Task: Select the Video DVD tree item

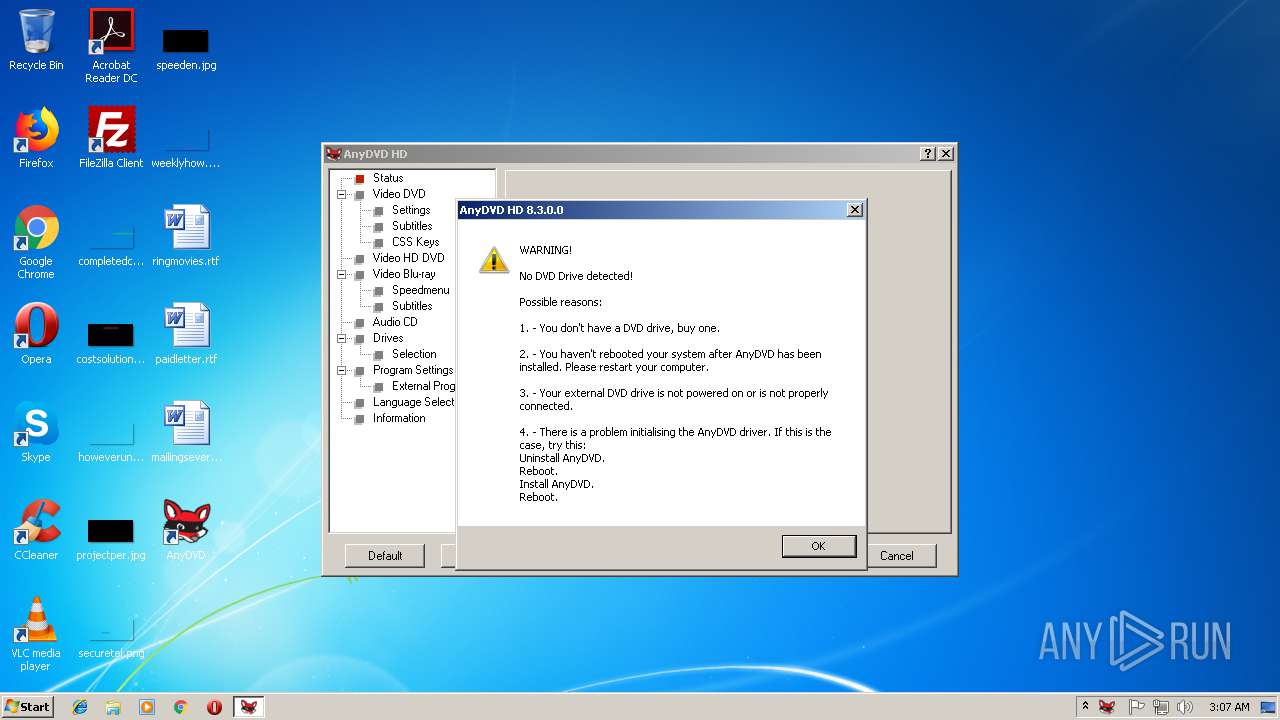Action: [399, 194]
